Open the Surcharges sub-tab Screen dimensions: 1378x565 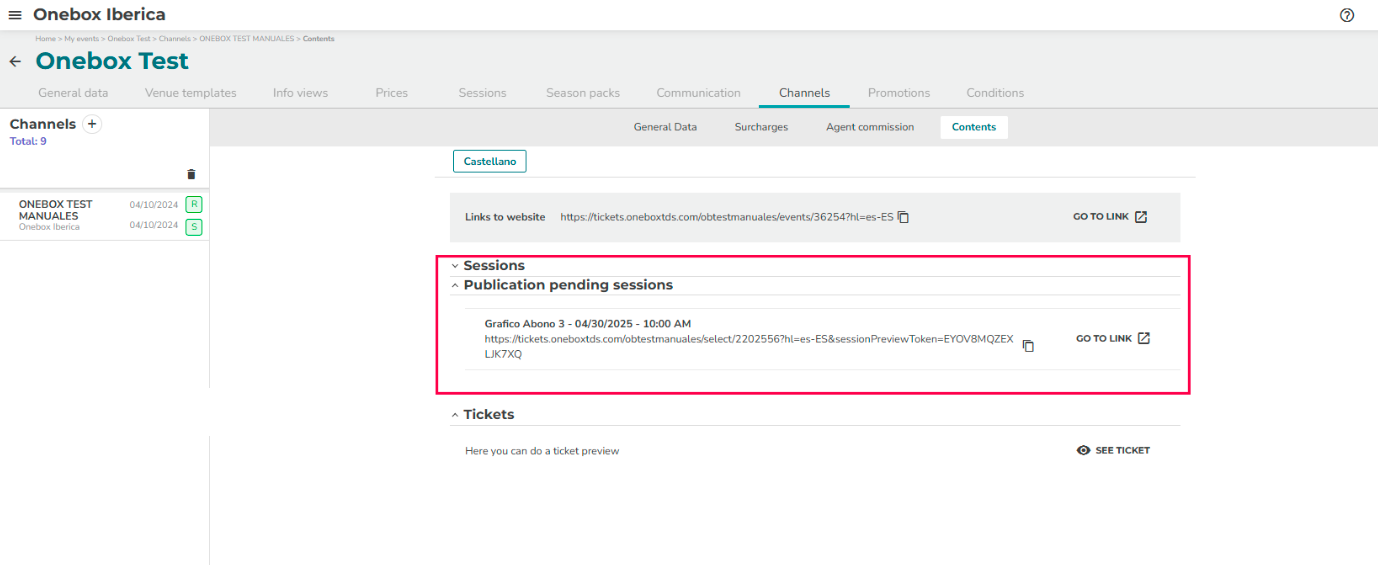[x=761, y=127]
